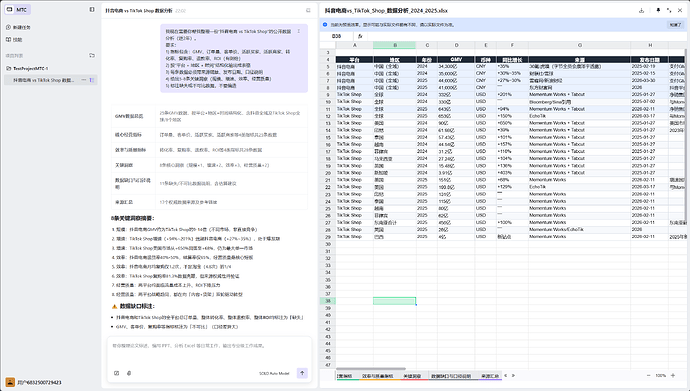Image resolution: width=690 pixels, height=391 pixels.
Task: Close the spreadsheet preview panel
Action: (x=680, y=10)
